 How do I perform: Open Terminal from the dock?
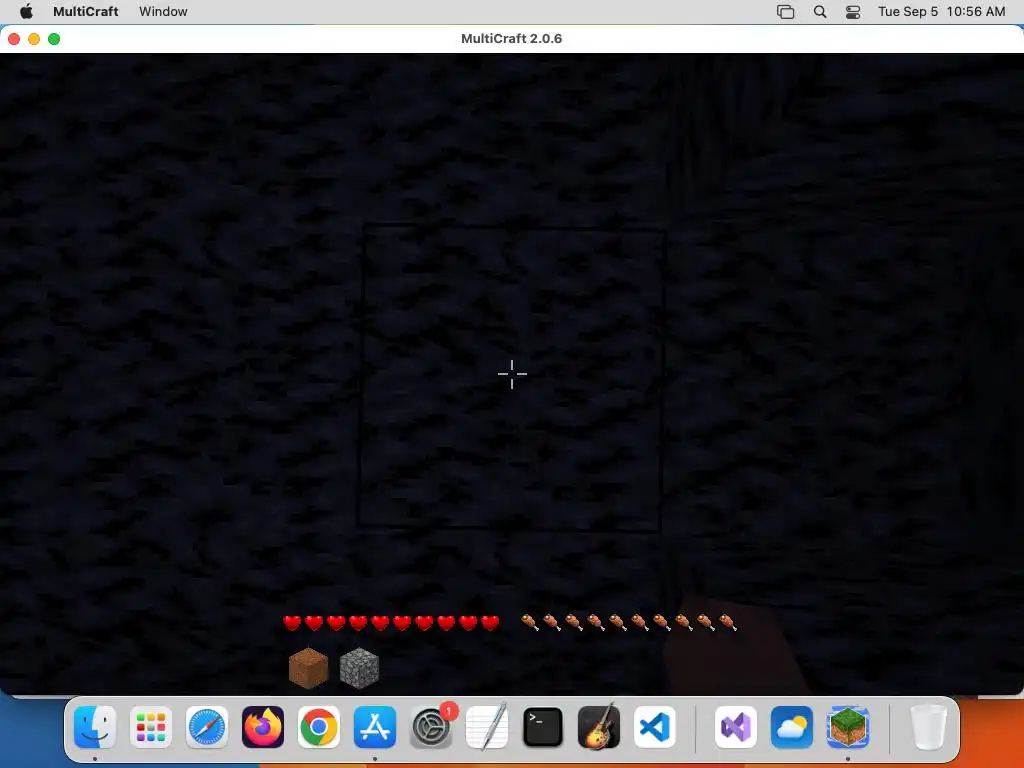(x=543, y=727)
